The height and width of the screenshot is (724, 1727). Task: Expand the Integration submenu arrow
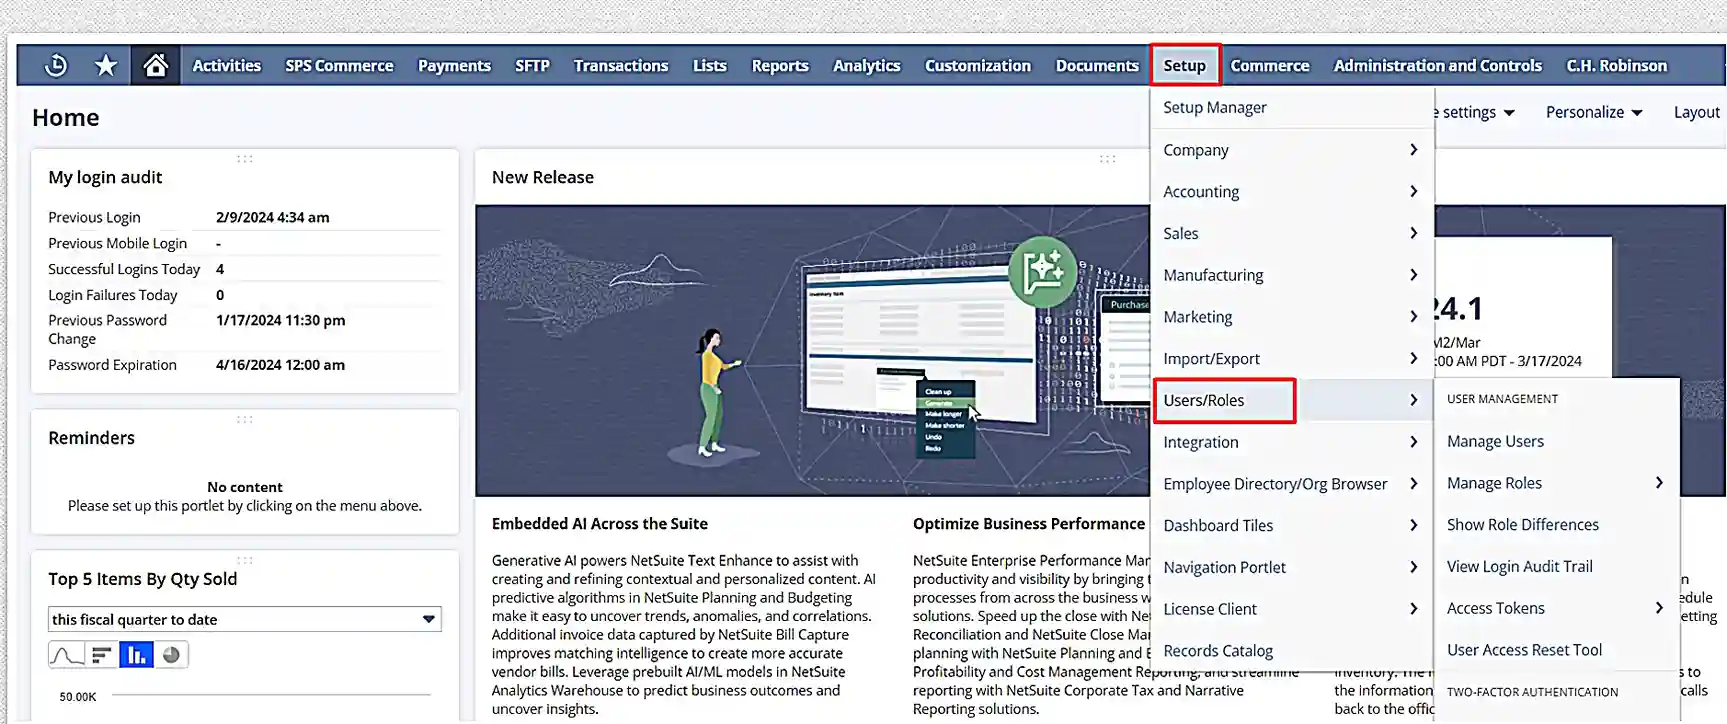click(x=1413, y=442)
